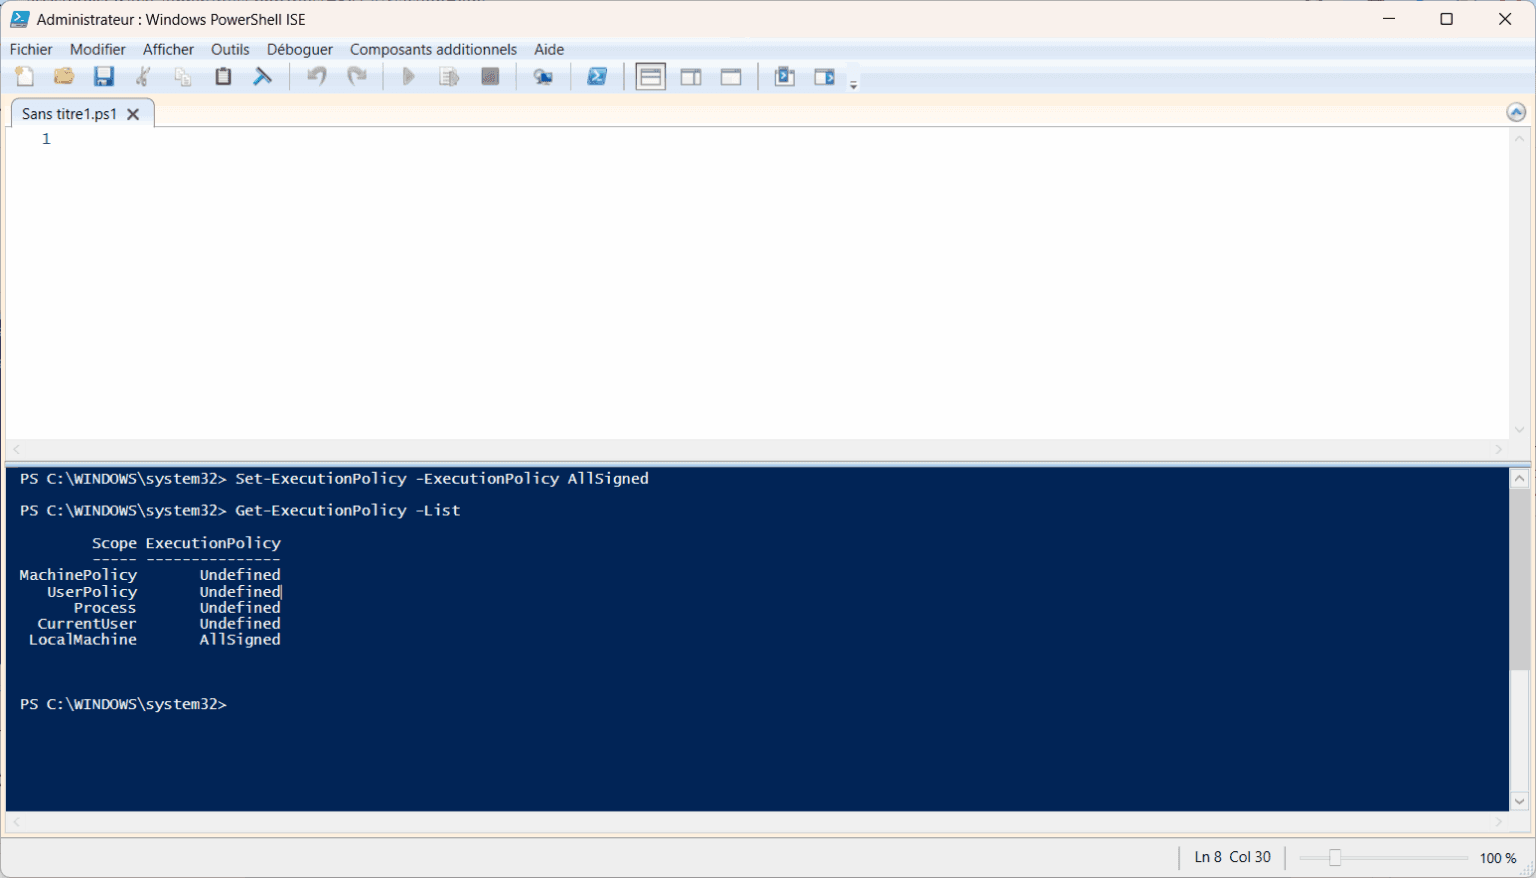This screenshot has width=1536, height=878.
Task: Open a new remote PowerShell tab
Action: point(543,75)
